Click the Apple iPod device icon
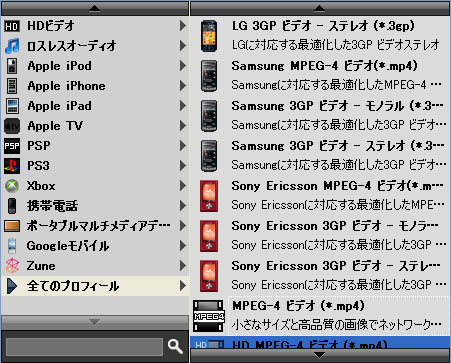 12,66
